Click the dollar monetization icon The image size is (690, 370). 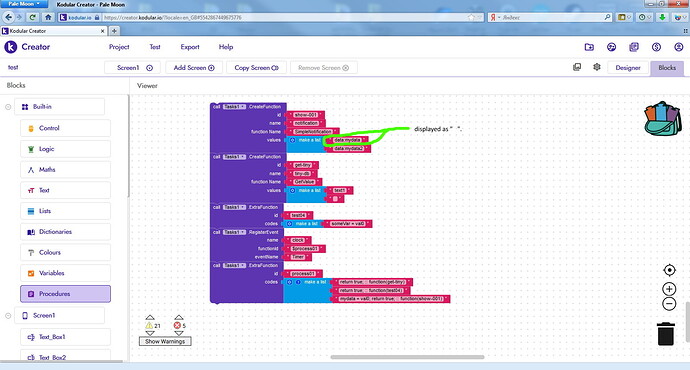pyautogui.click(x=656, y=47)
